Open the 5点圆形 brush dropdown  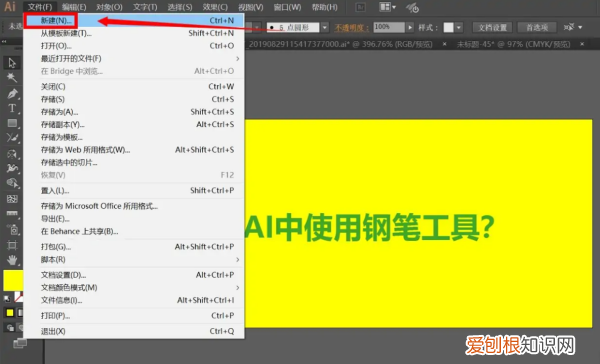pos(324,28)
